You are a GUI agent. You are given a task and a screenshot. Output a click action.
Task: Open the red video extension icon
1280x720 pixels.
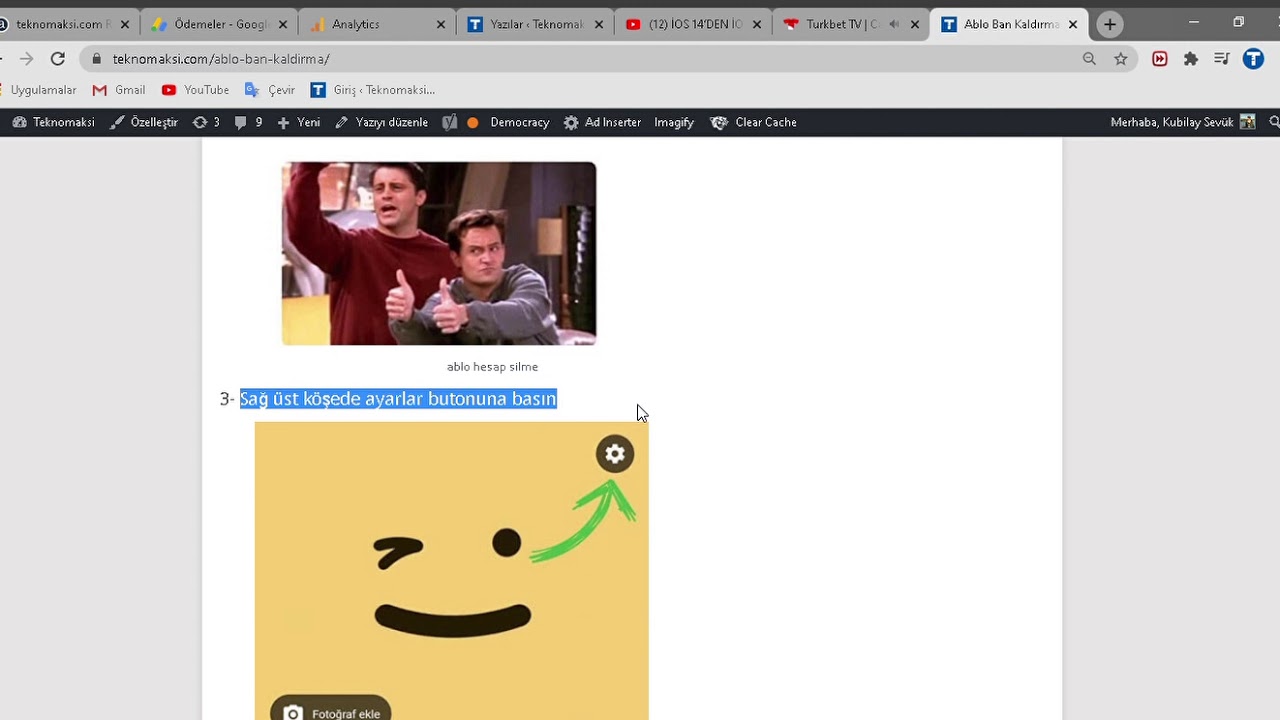point(1160,59)
